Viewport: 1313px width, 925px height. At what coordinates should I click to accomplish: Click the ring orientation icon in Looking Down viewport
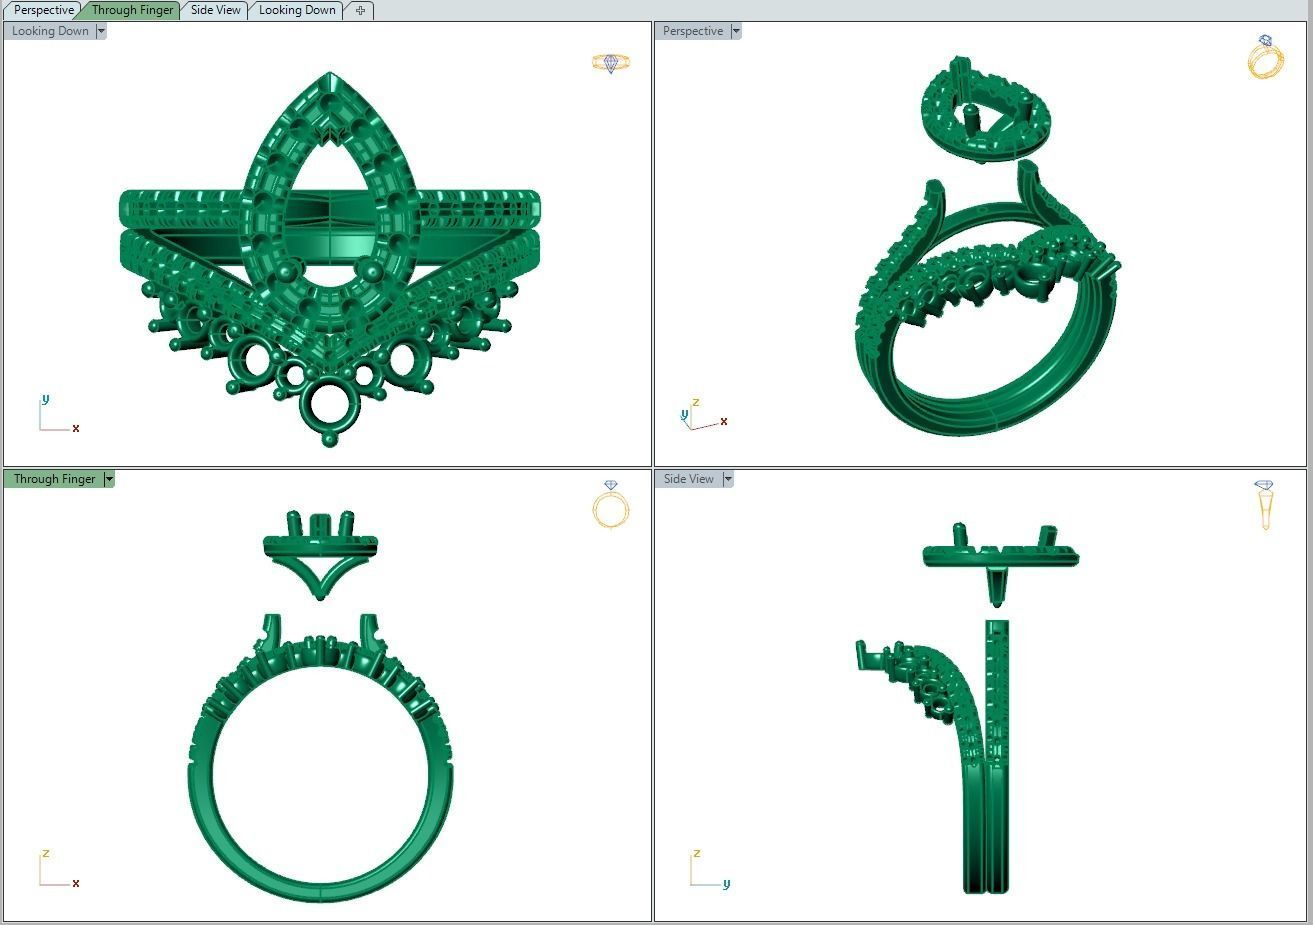tap(611, 63)
